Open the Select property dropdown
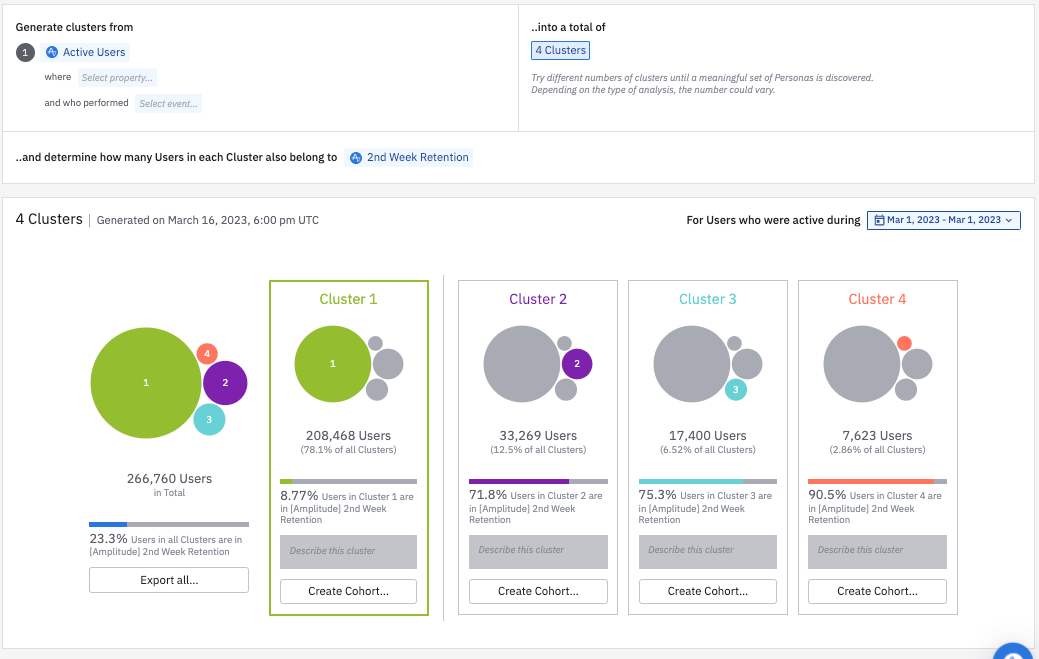1039x659 pixels. coord(118,78)
